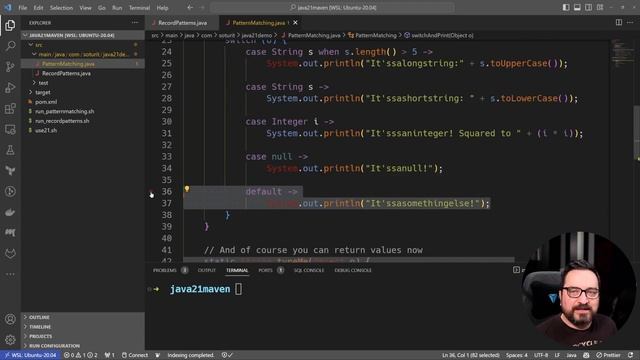Expand the Projects section

(83, 336)
